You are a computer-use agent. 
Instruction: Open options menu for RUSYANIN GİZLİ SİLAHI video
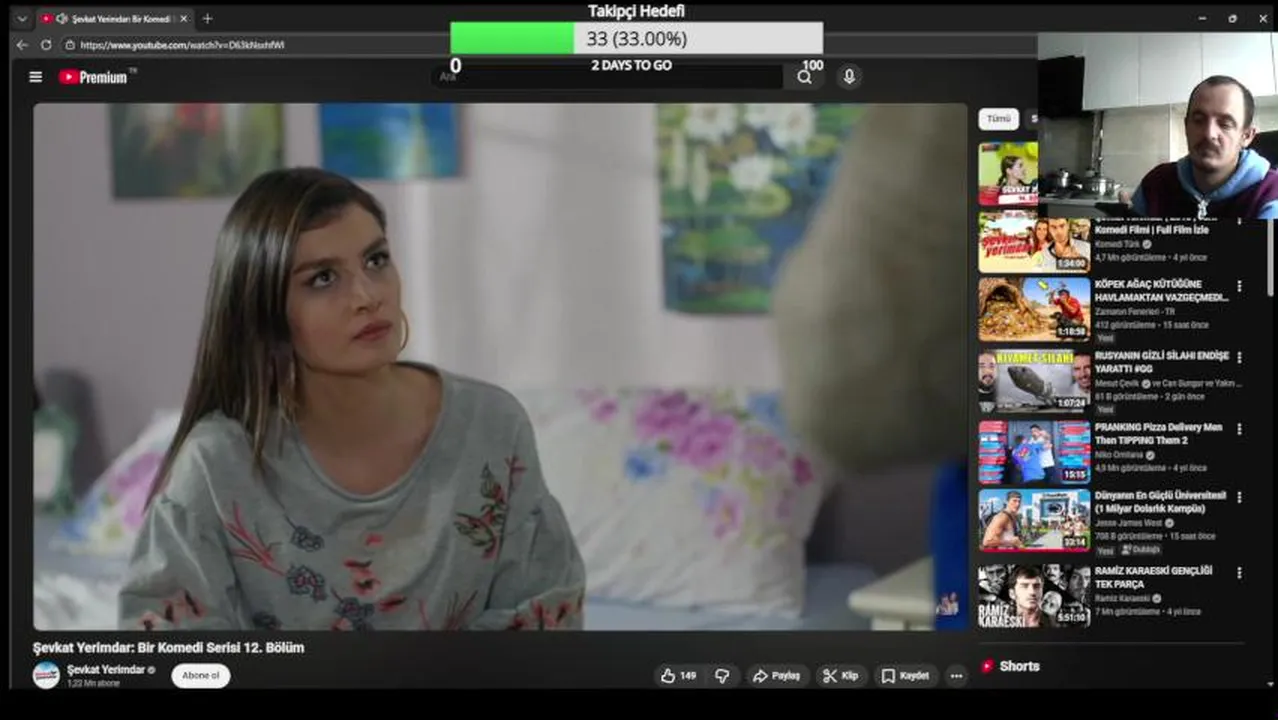[1239, 357]
